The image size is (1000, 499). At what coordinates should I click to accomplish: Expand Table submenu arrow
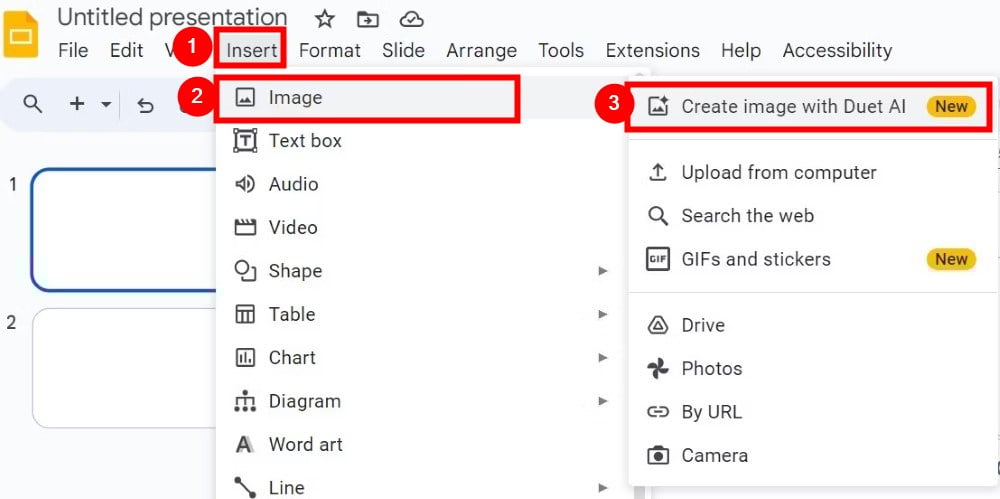(603, 315)
